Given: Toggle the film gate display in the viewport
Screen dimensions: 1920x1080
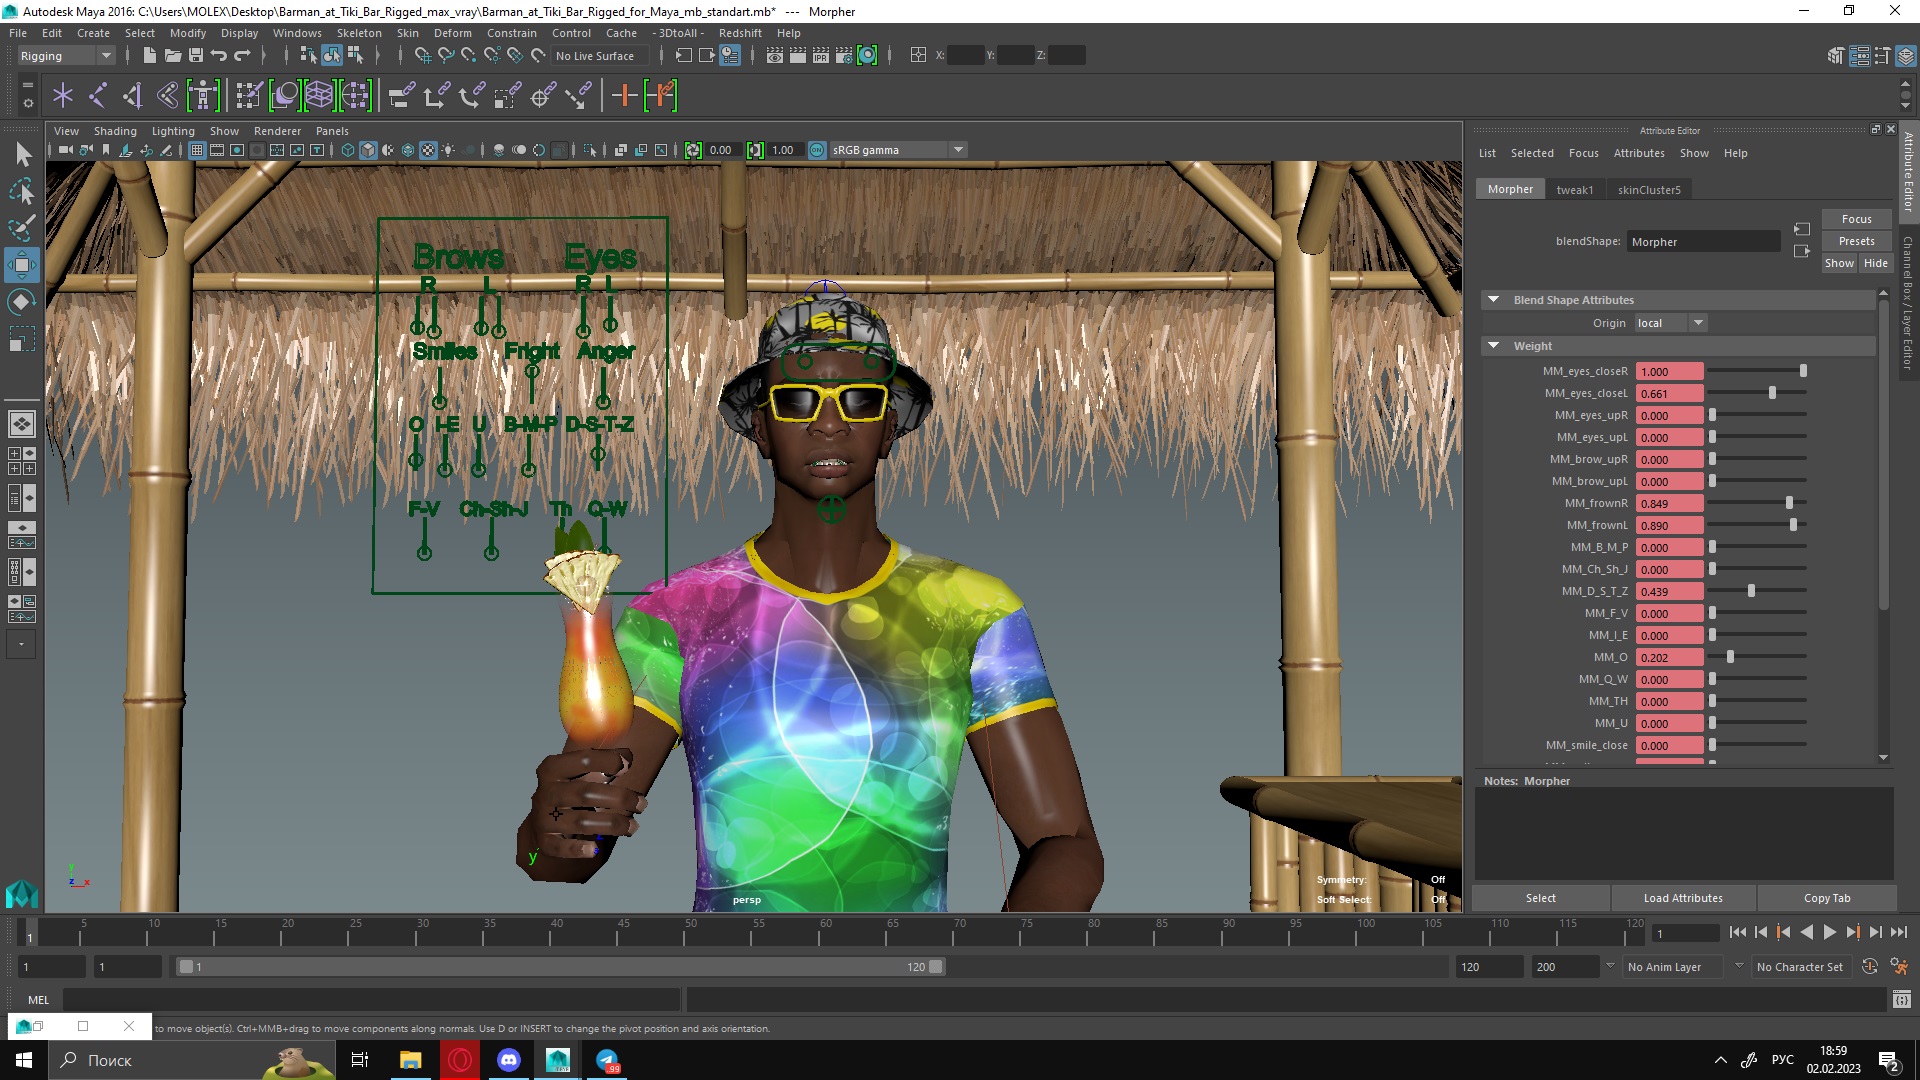Looking at the screenshot, I should (x=217, y=150).
